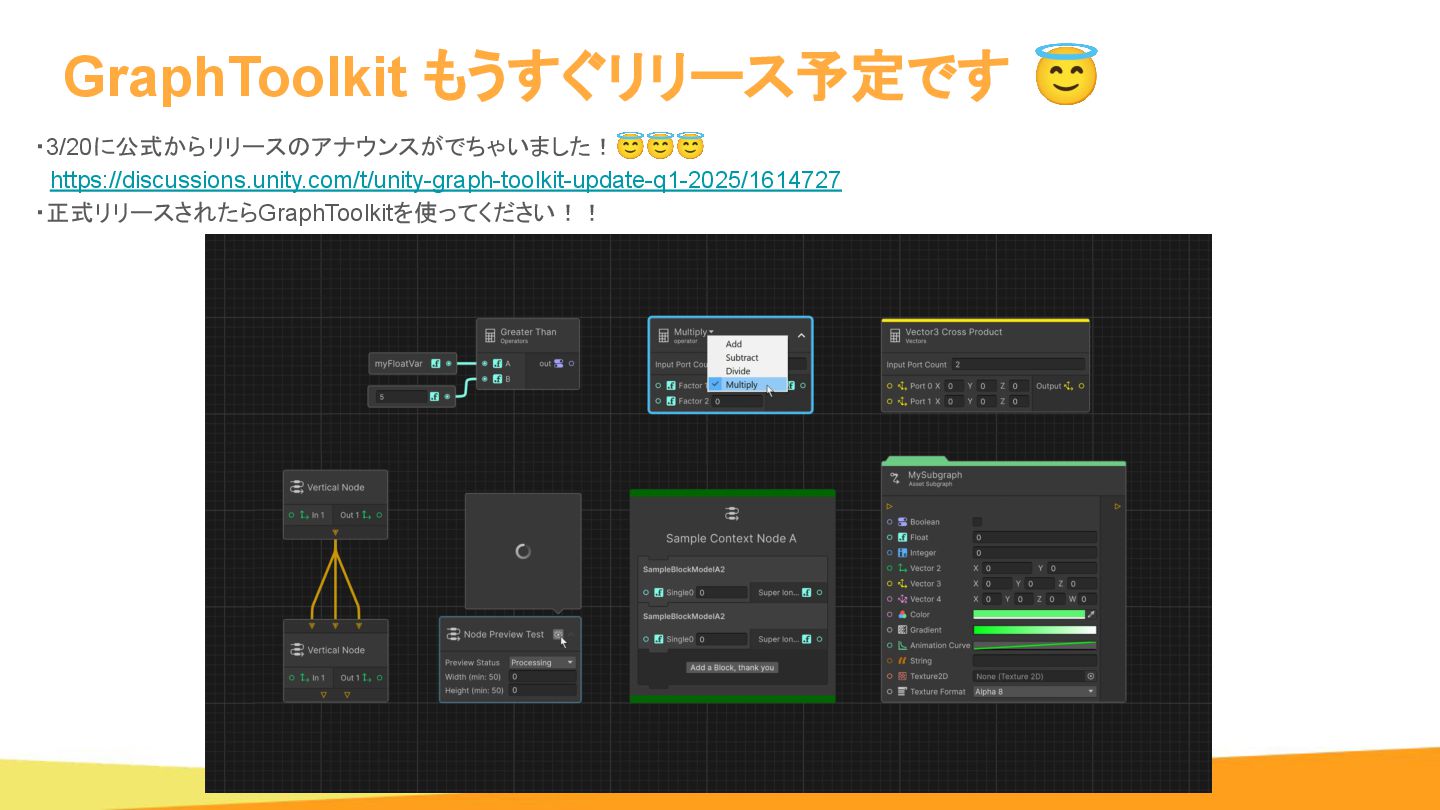Click the Texture2D type icon
1440x810 pixels.
point(902,676)
